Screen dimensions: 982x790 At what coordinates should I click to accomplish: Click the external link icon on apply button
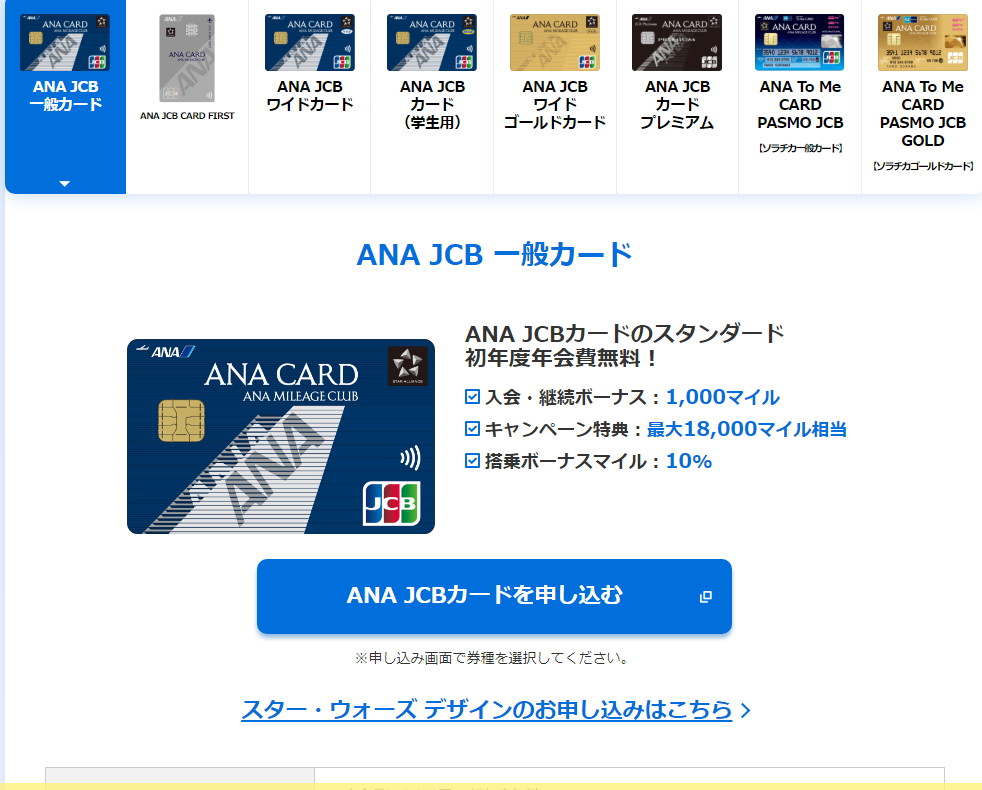point(706,596)
